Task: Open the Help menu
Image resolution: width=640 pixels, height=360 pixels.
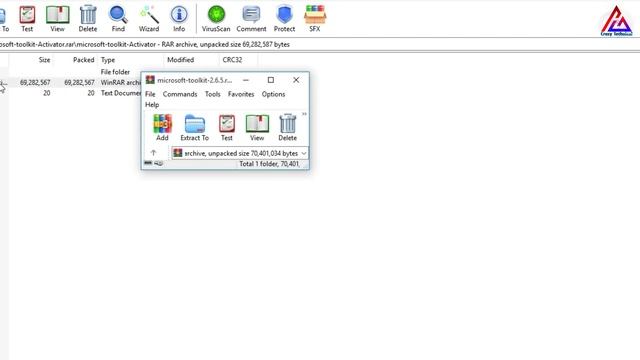Action: pyautogui.click(x=152, y=105)
